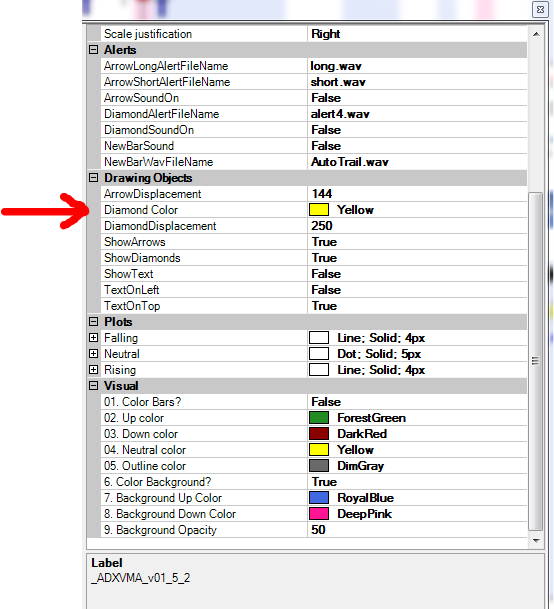Select the Diamond Color property row label
554x609 pixels.
click(141, 210)
